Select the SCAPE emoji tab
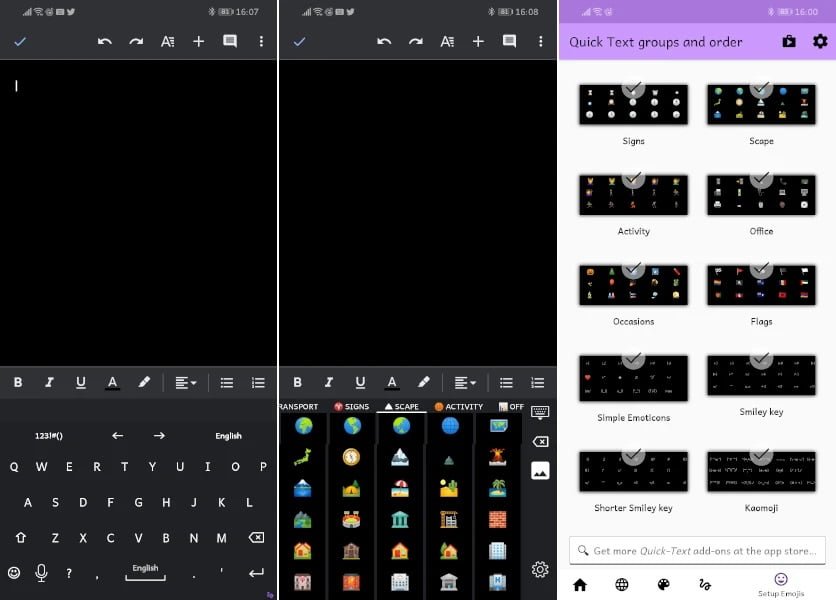The image size is (836, 600). (402, 406)
